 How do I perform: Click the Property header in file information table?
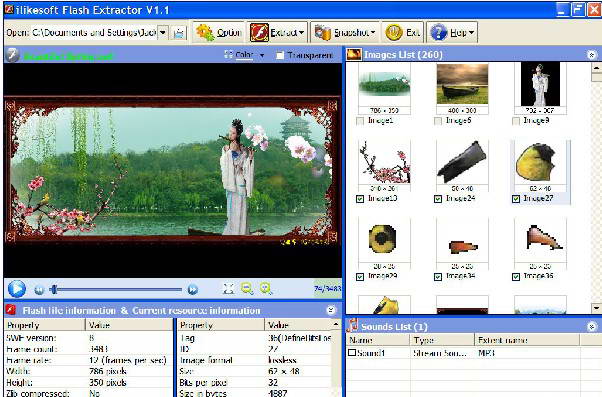click(x=45, y=325)
